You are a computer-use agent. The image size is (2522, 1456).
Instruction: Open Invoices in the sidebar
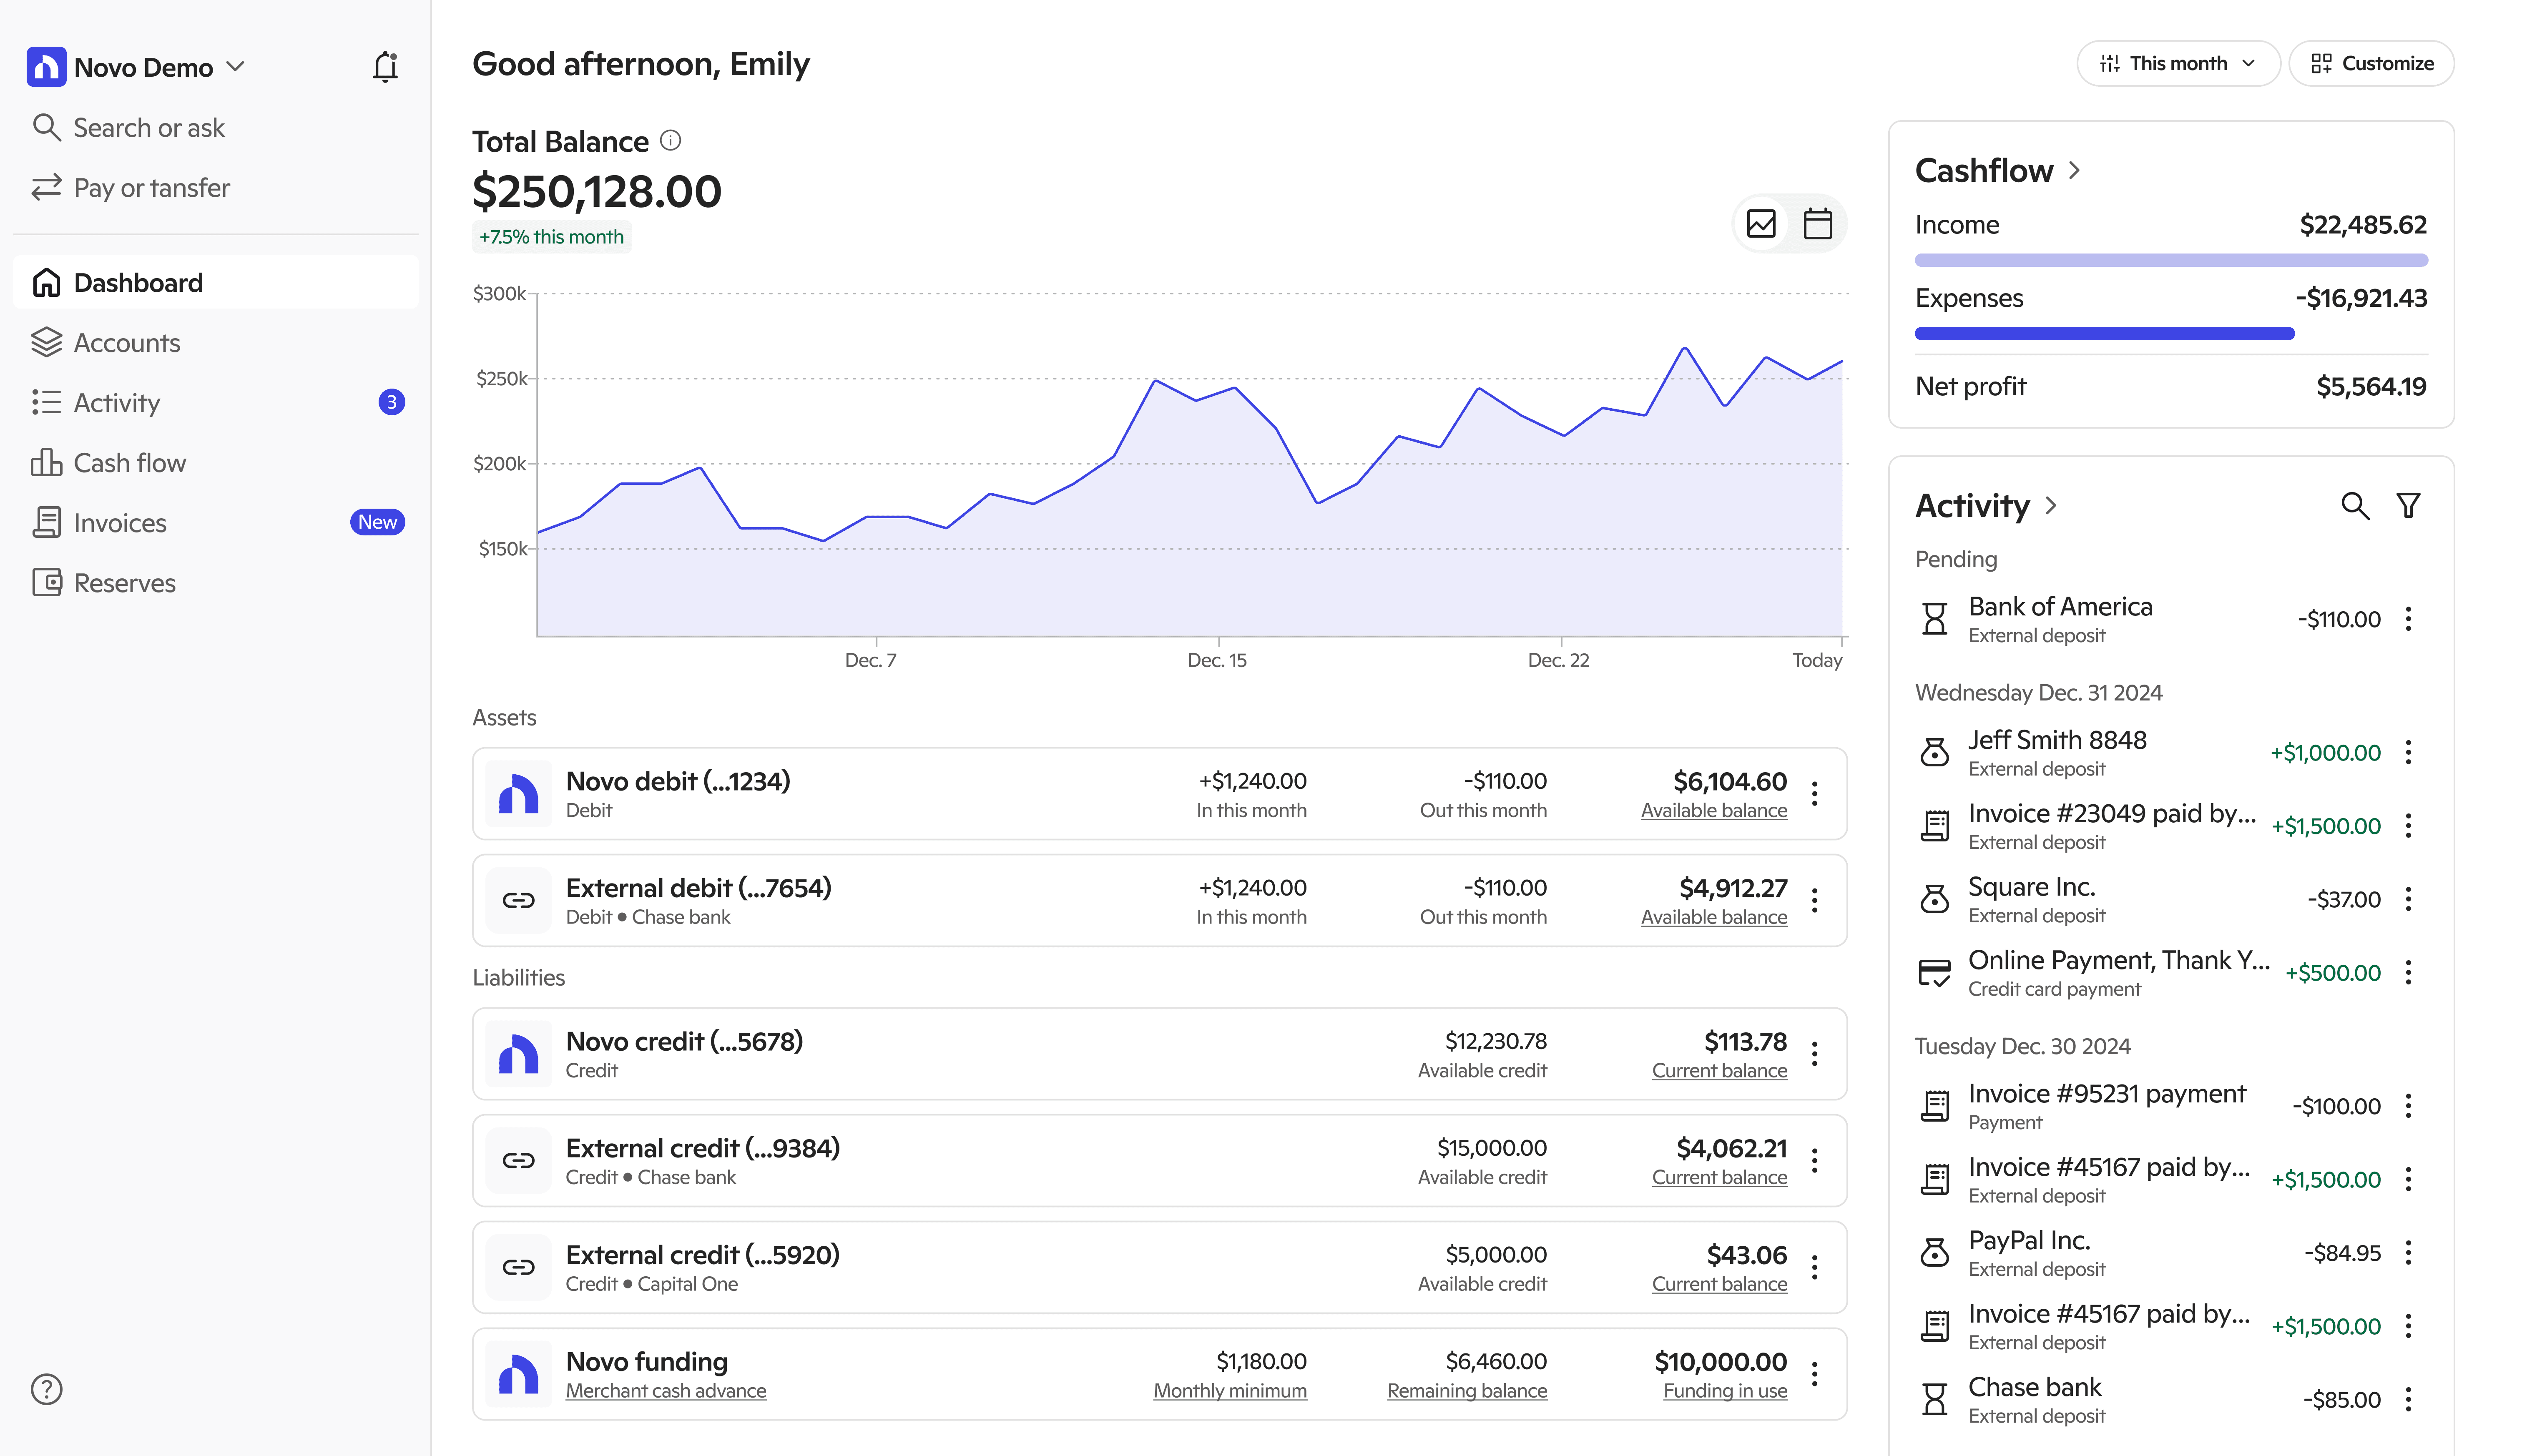pyautogui.click(x=120, y=523)
